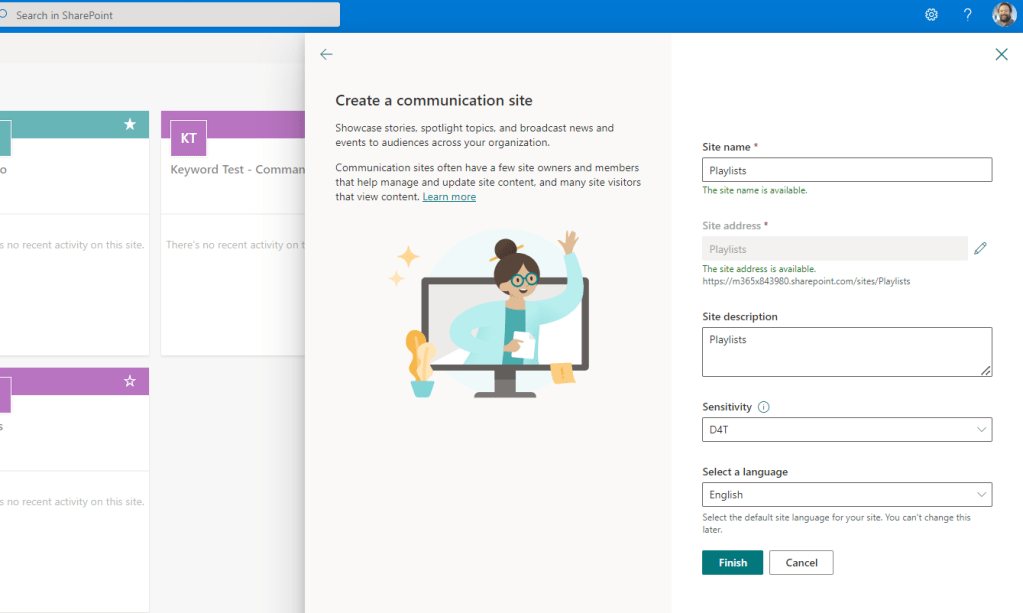This screenshot has height=613, width=1023.
Task: Click the KT site logo tile
Action: (x=188, y=138)
